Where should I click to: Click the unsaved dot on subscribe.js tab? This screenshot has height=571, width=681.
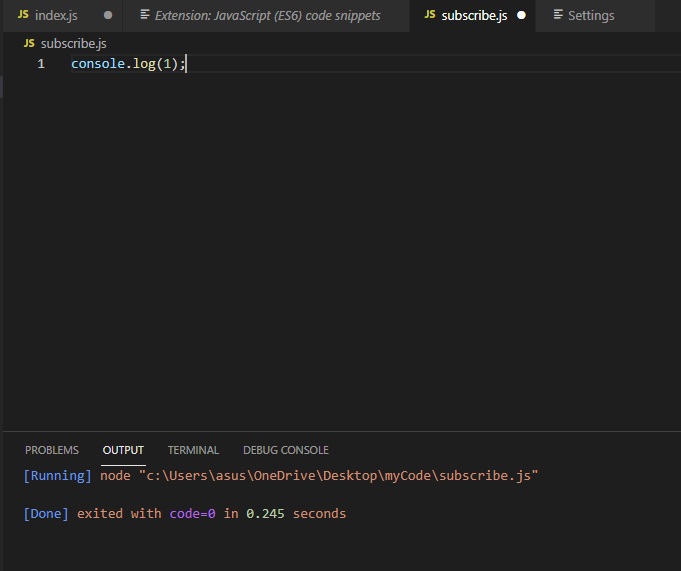(x=521, y=16)
